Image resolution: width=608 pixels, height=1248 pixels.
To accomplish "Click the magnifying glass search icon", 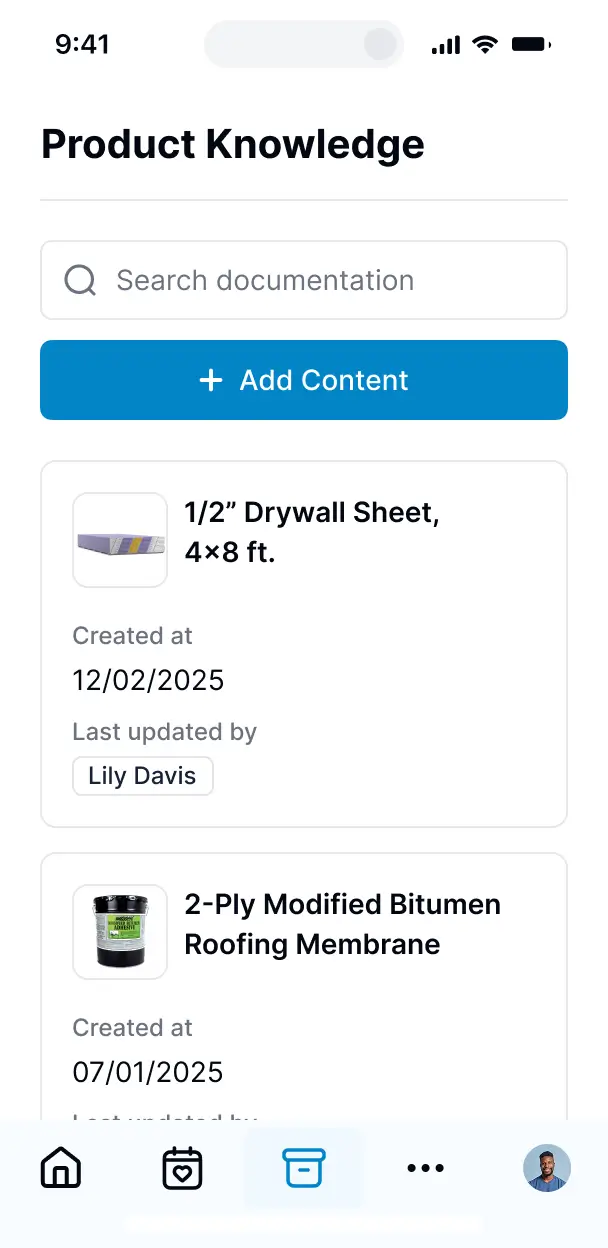I will [79, 280].
